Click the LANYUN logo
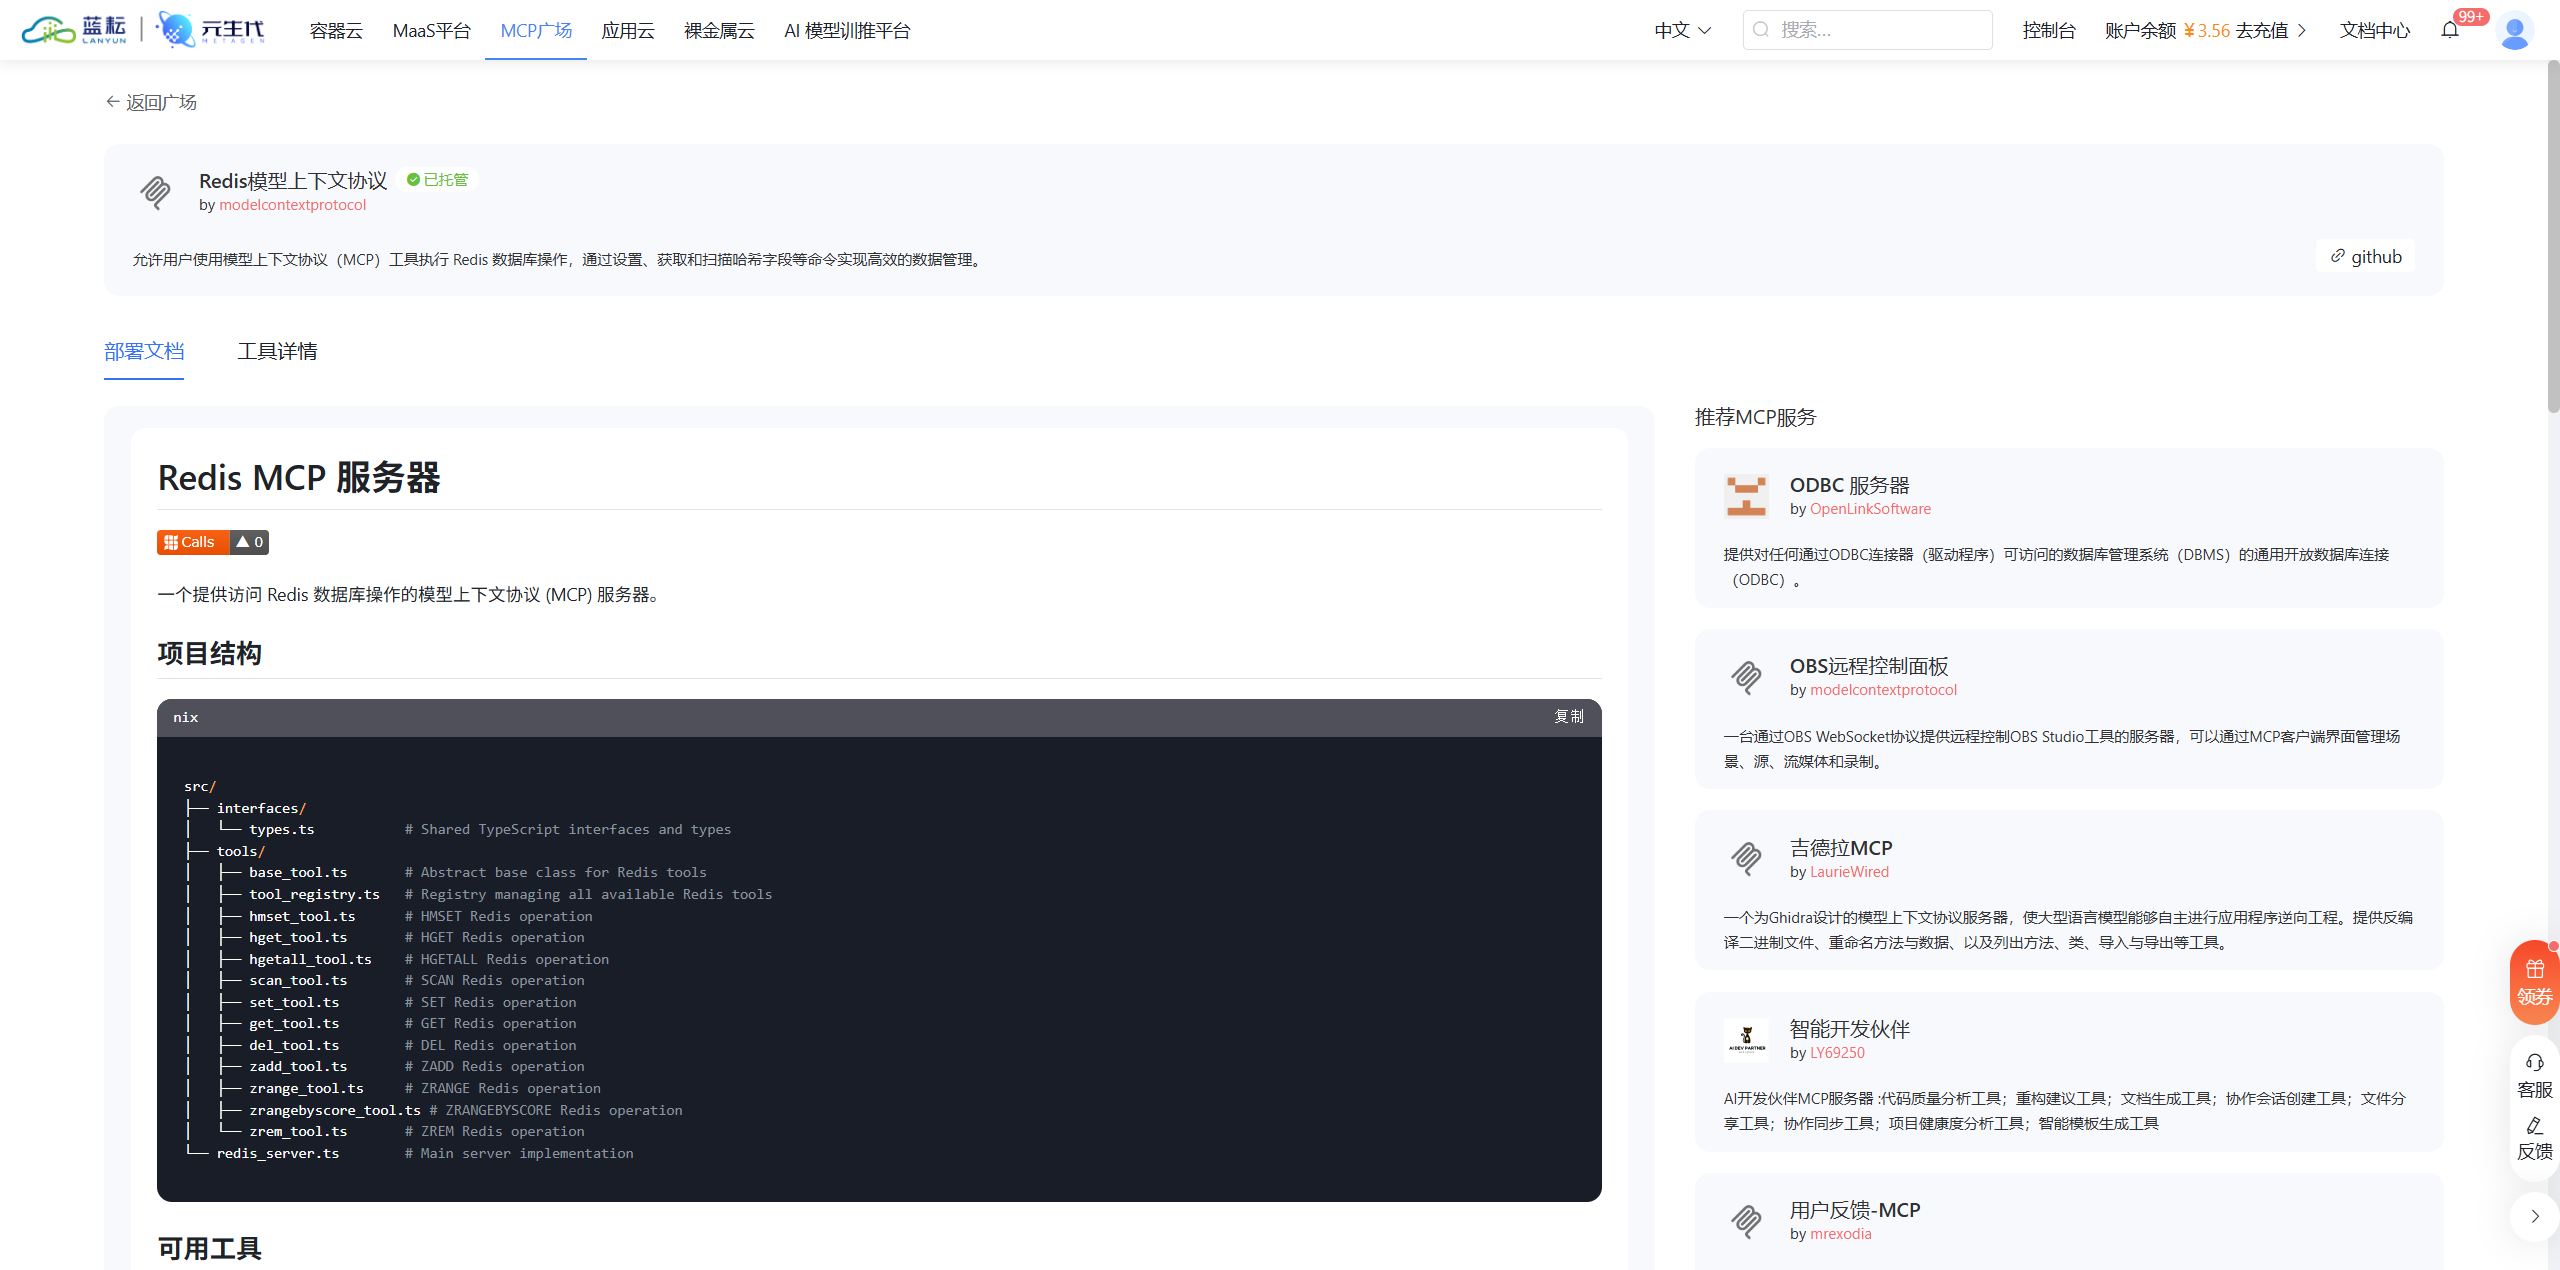2560x1270 pixels. (x=76, y=30)
